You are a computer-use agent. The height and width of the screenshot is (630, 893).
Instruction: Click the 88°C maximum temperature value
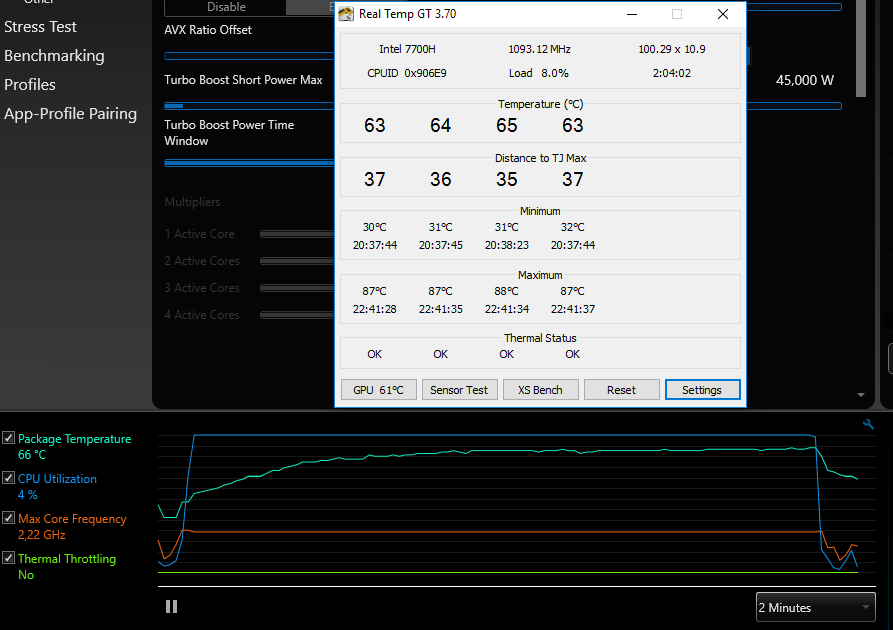point(506,291)
